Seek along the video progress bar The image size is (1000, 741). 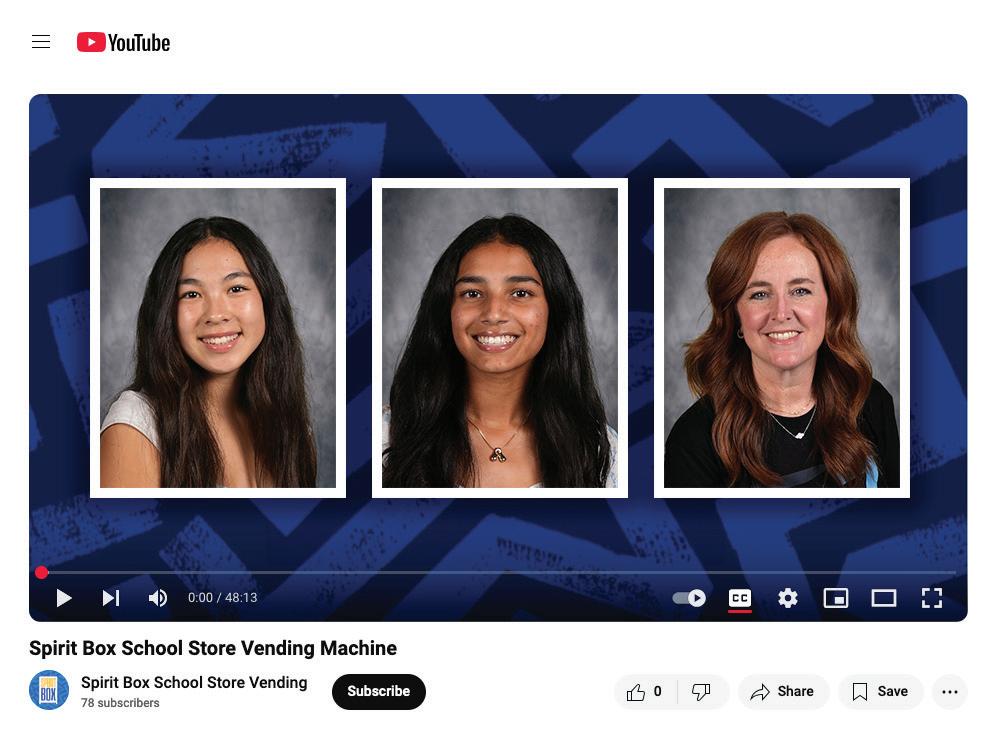coord(498,573)
